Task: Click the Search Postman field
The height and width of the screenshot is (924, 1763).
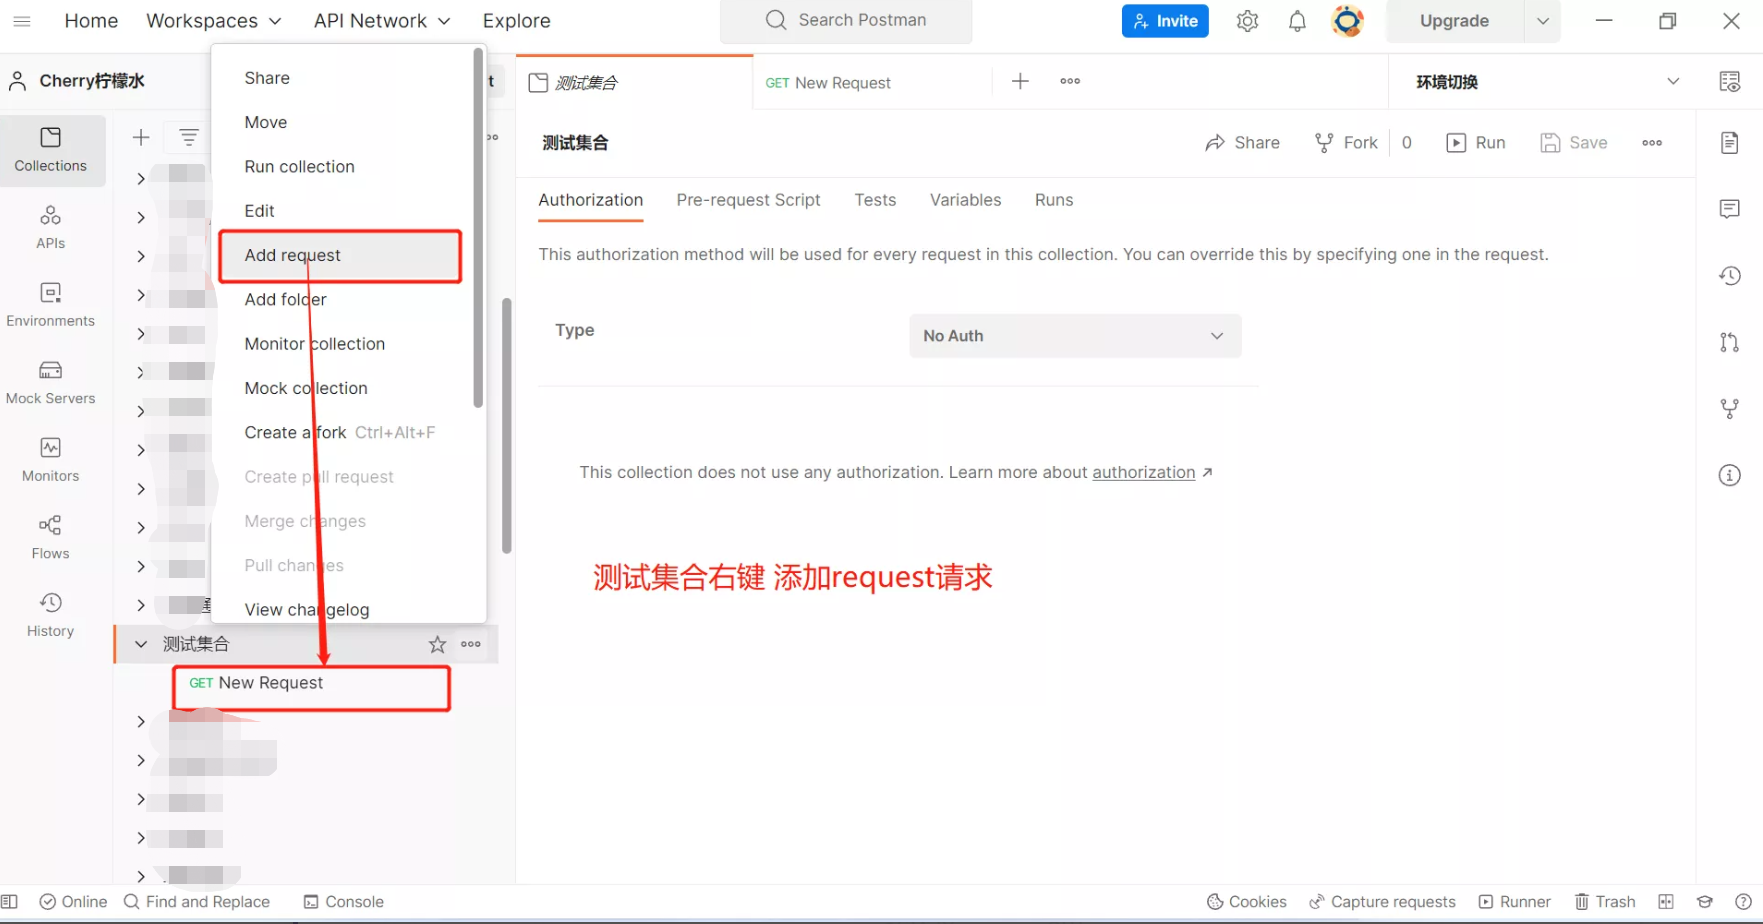Action: [846, 20]
